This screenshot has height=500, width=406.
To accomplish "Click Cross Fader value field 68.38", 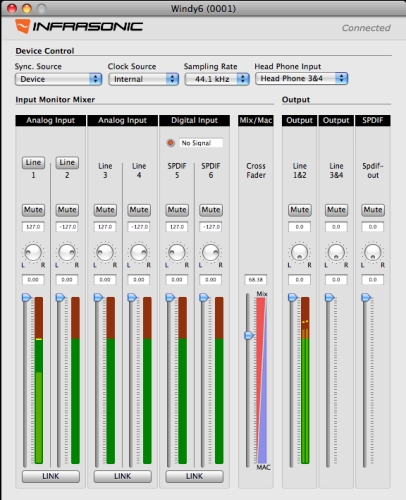I will click(256, 280).
